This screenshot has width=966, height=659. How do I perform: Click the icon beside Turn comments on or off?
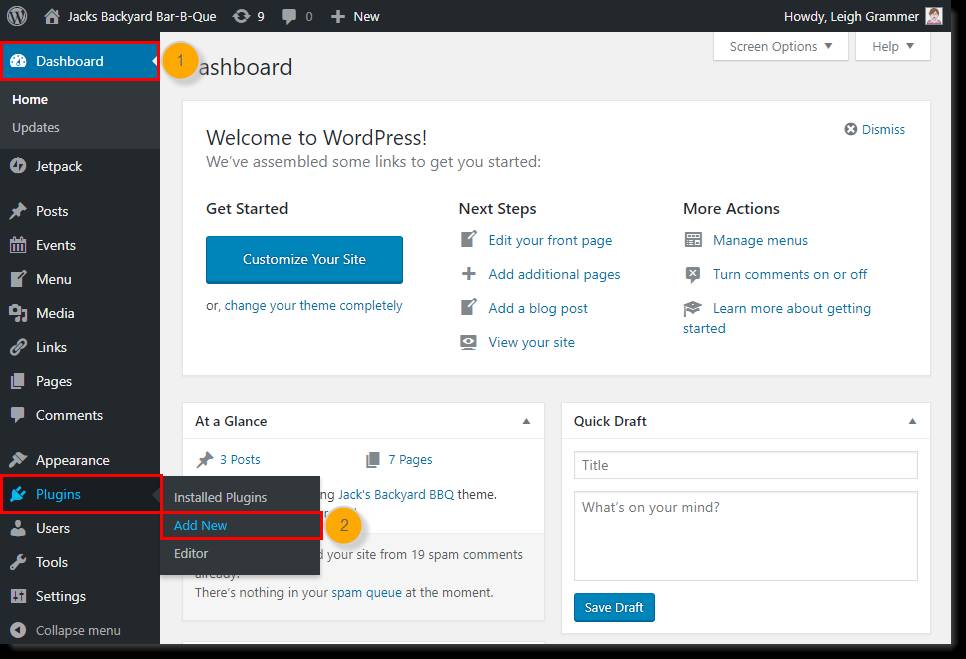tap(693, 274)
